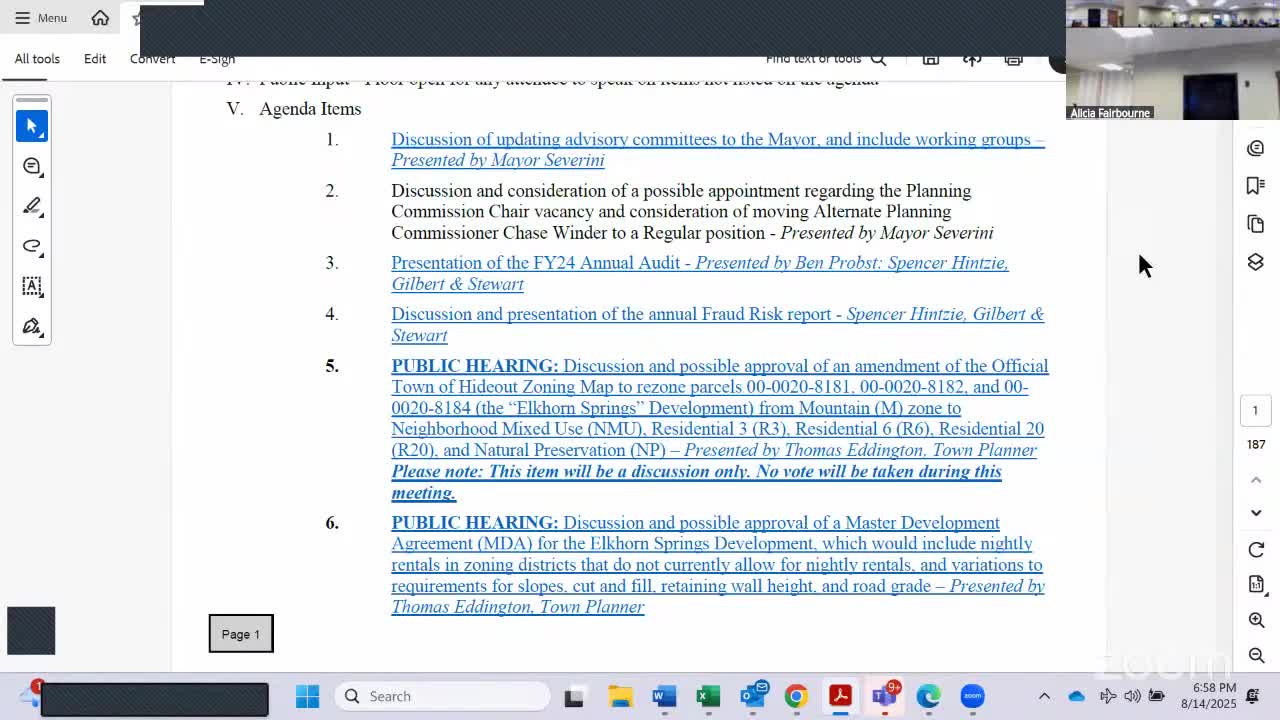This screenshot has width=1280, height=720.
Task: Open the page display fit options
Action: (1256, 584)
